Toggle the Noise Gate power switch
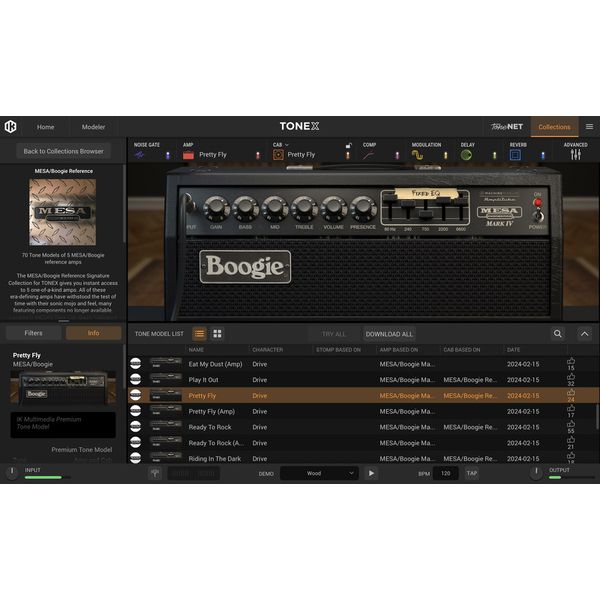Image resolution: width=600 pixels, height=600 pixels. pos(168,155)
